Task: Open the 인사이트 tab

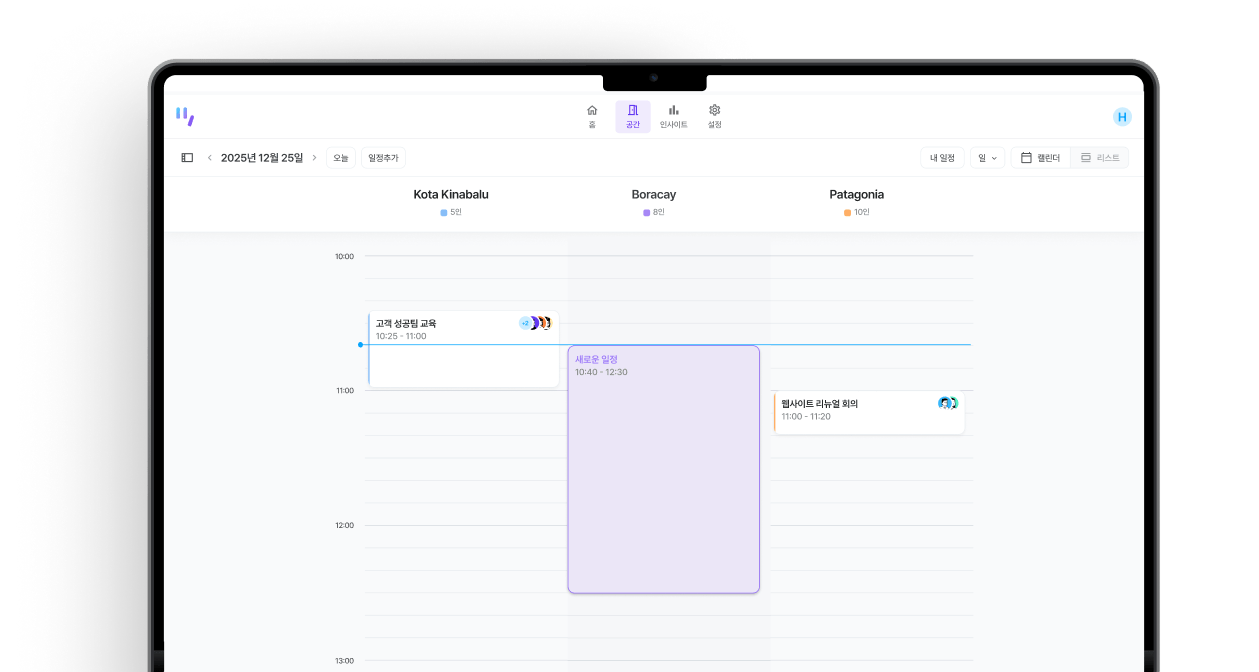Action: click(x=673, y=116)
